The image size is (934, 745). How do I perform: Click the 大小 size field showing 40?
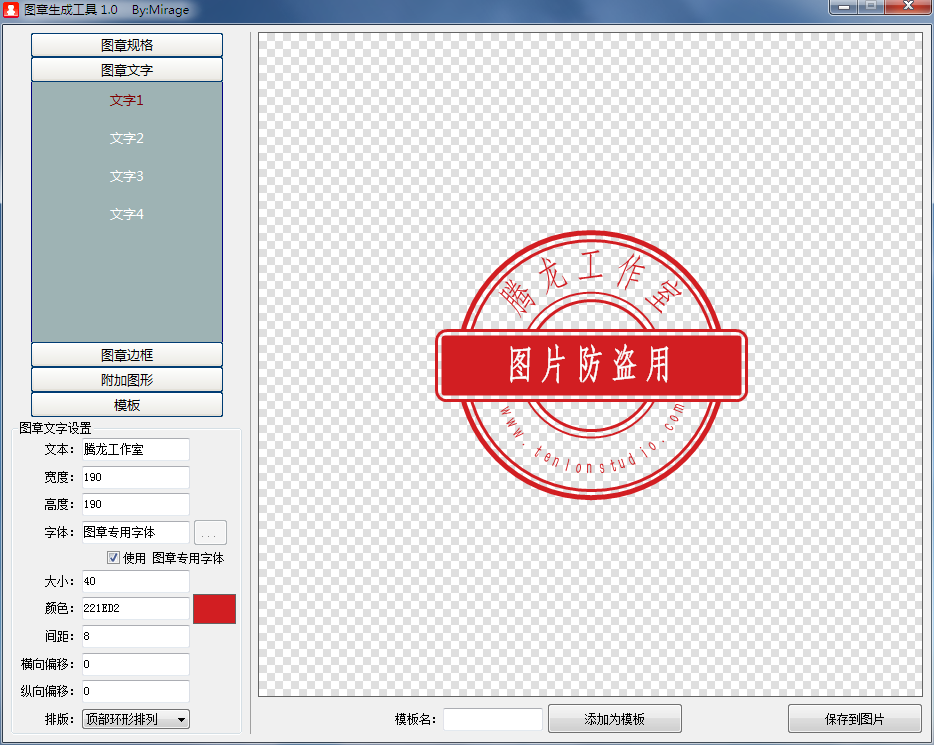[x=135, y=580]
